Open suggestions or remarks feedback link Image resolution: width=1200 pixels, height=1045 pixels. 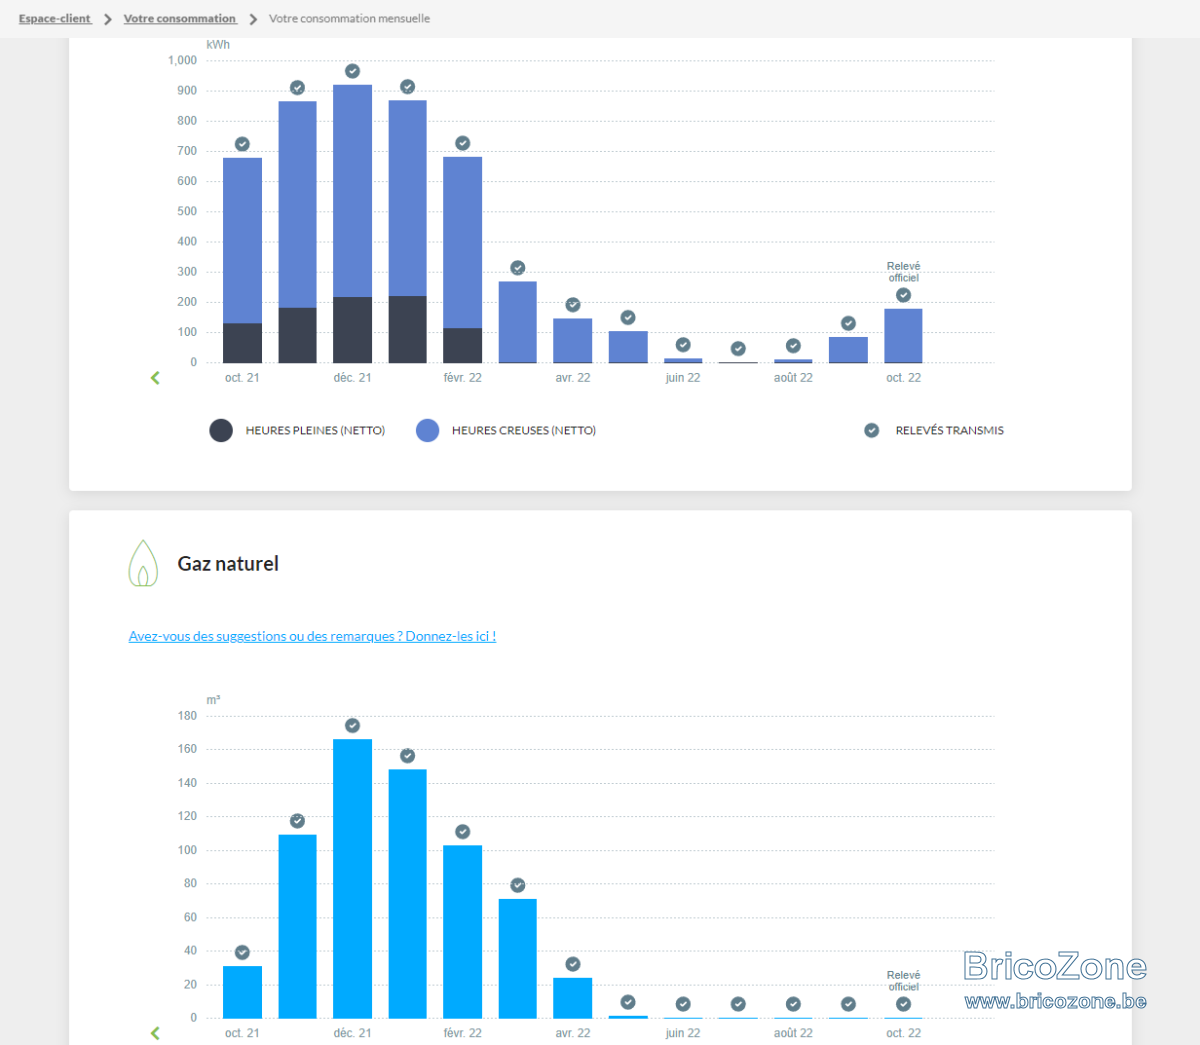tap(312, 636)
